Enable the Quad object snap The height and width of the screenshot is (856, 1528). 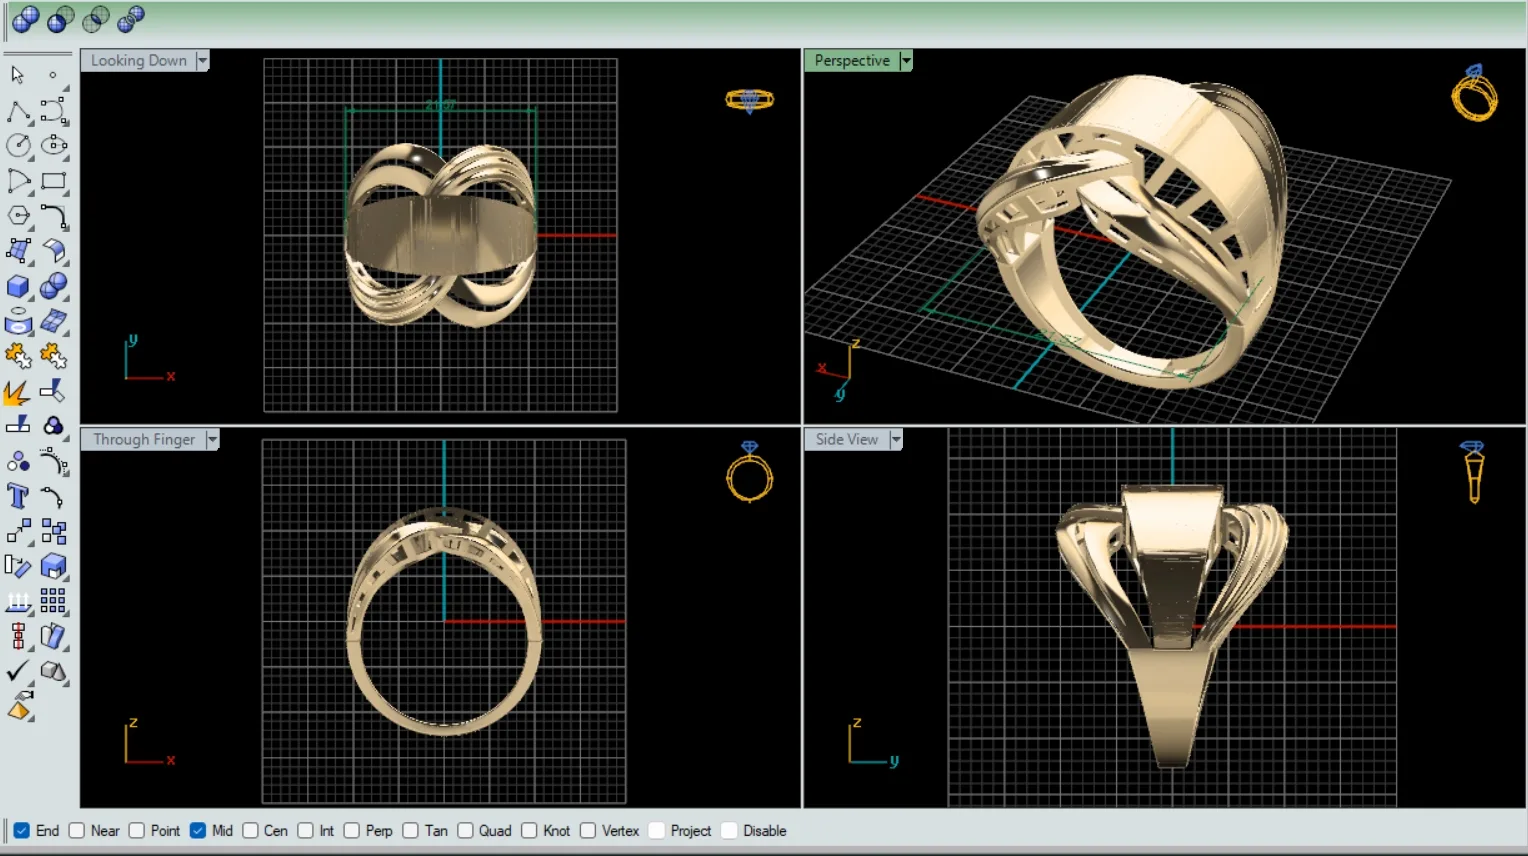[x=465, y=831]
